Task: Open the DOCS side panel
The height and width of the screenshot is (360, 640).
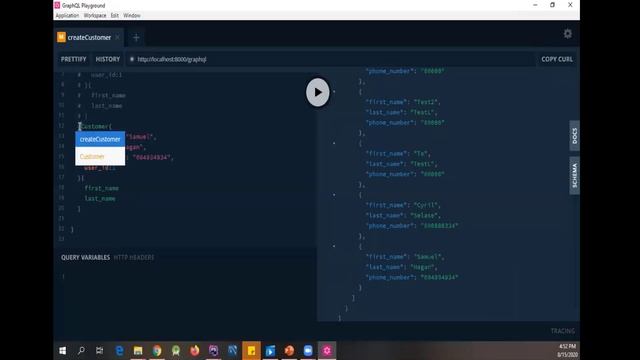Action: 575,136
